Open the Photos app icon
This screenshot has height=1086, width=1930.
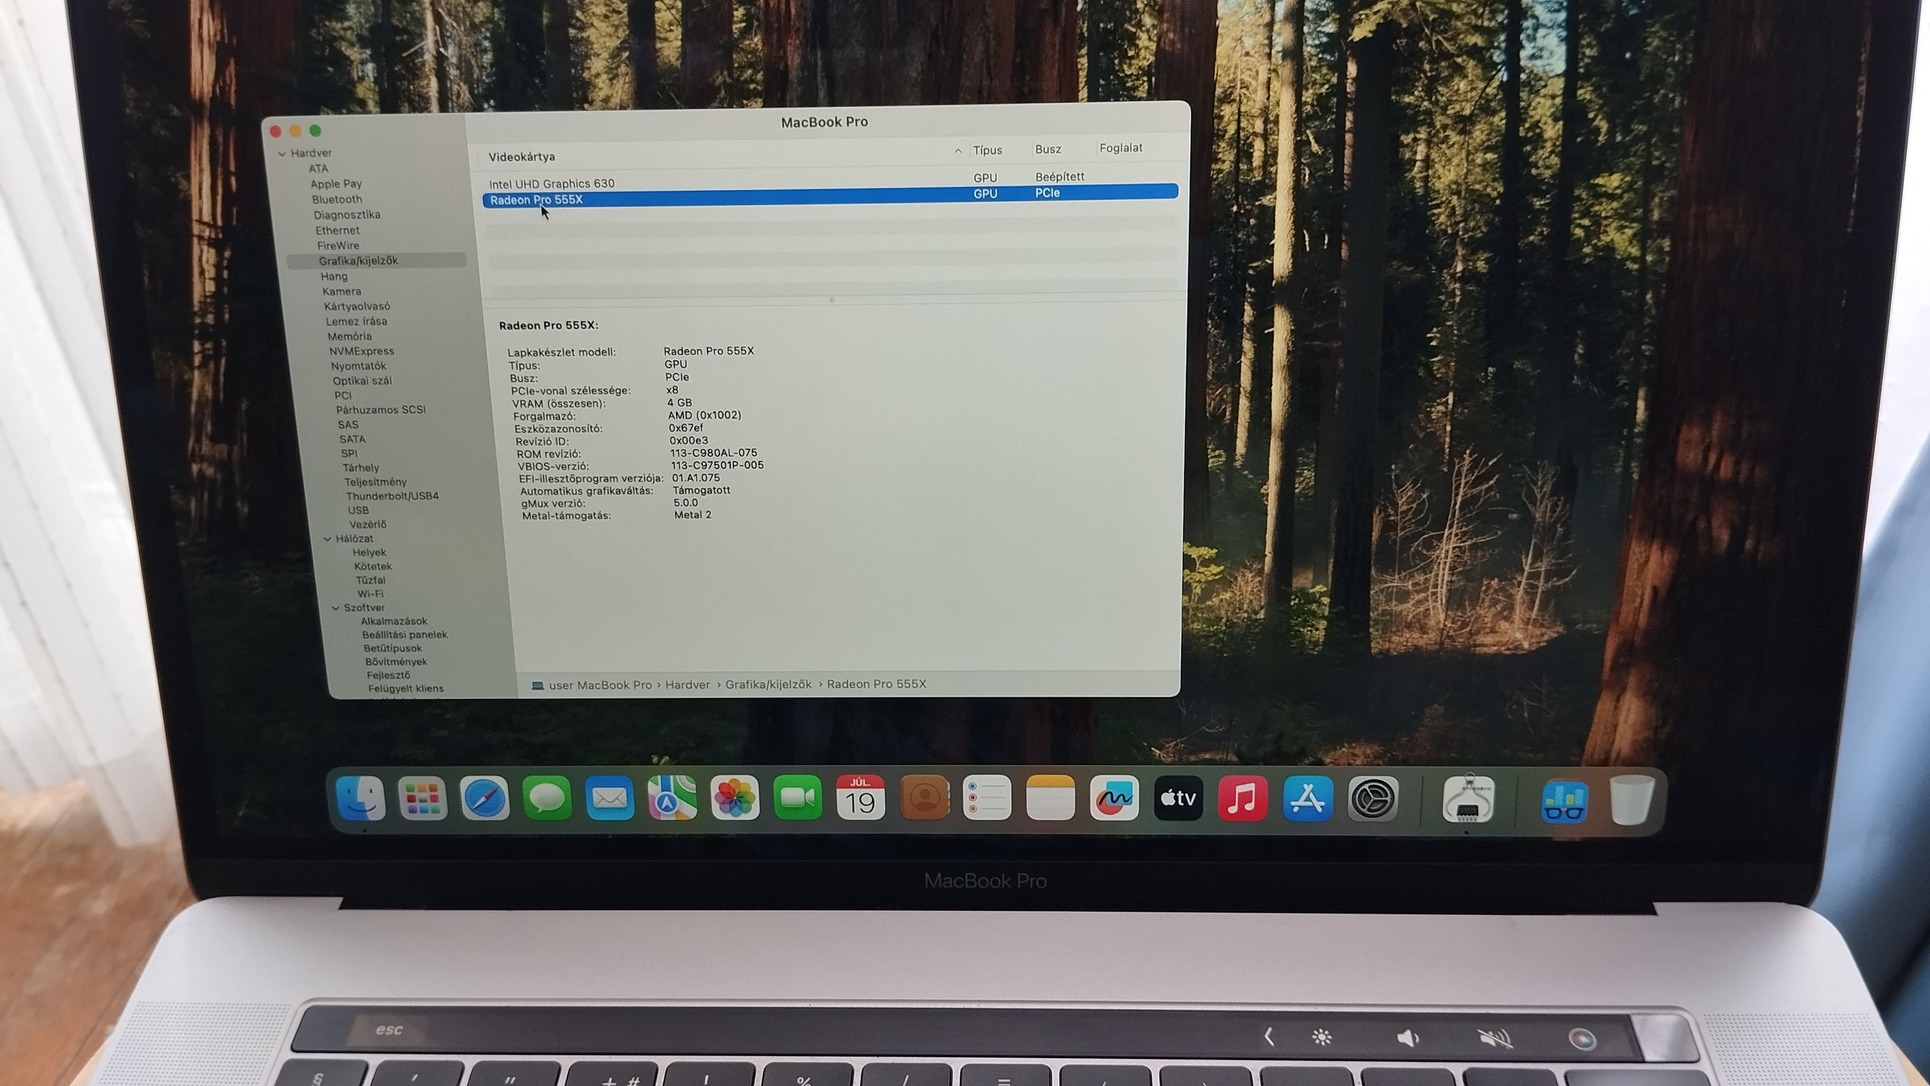click(735, 799)
